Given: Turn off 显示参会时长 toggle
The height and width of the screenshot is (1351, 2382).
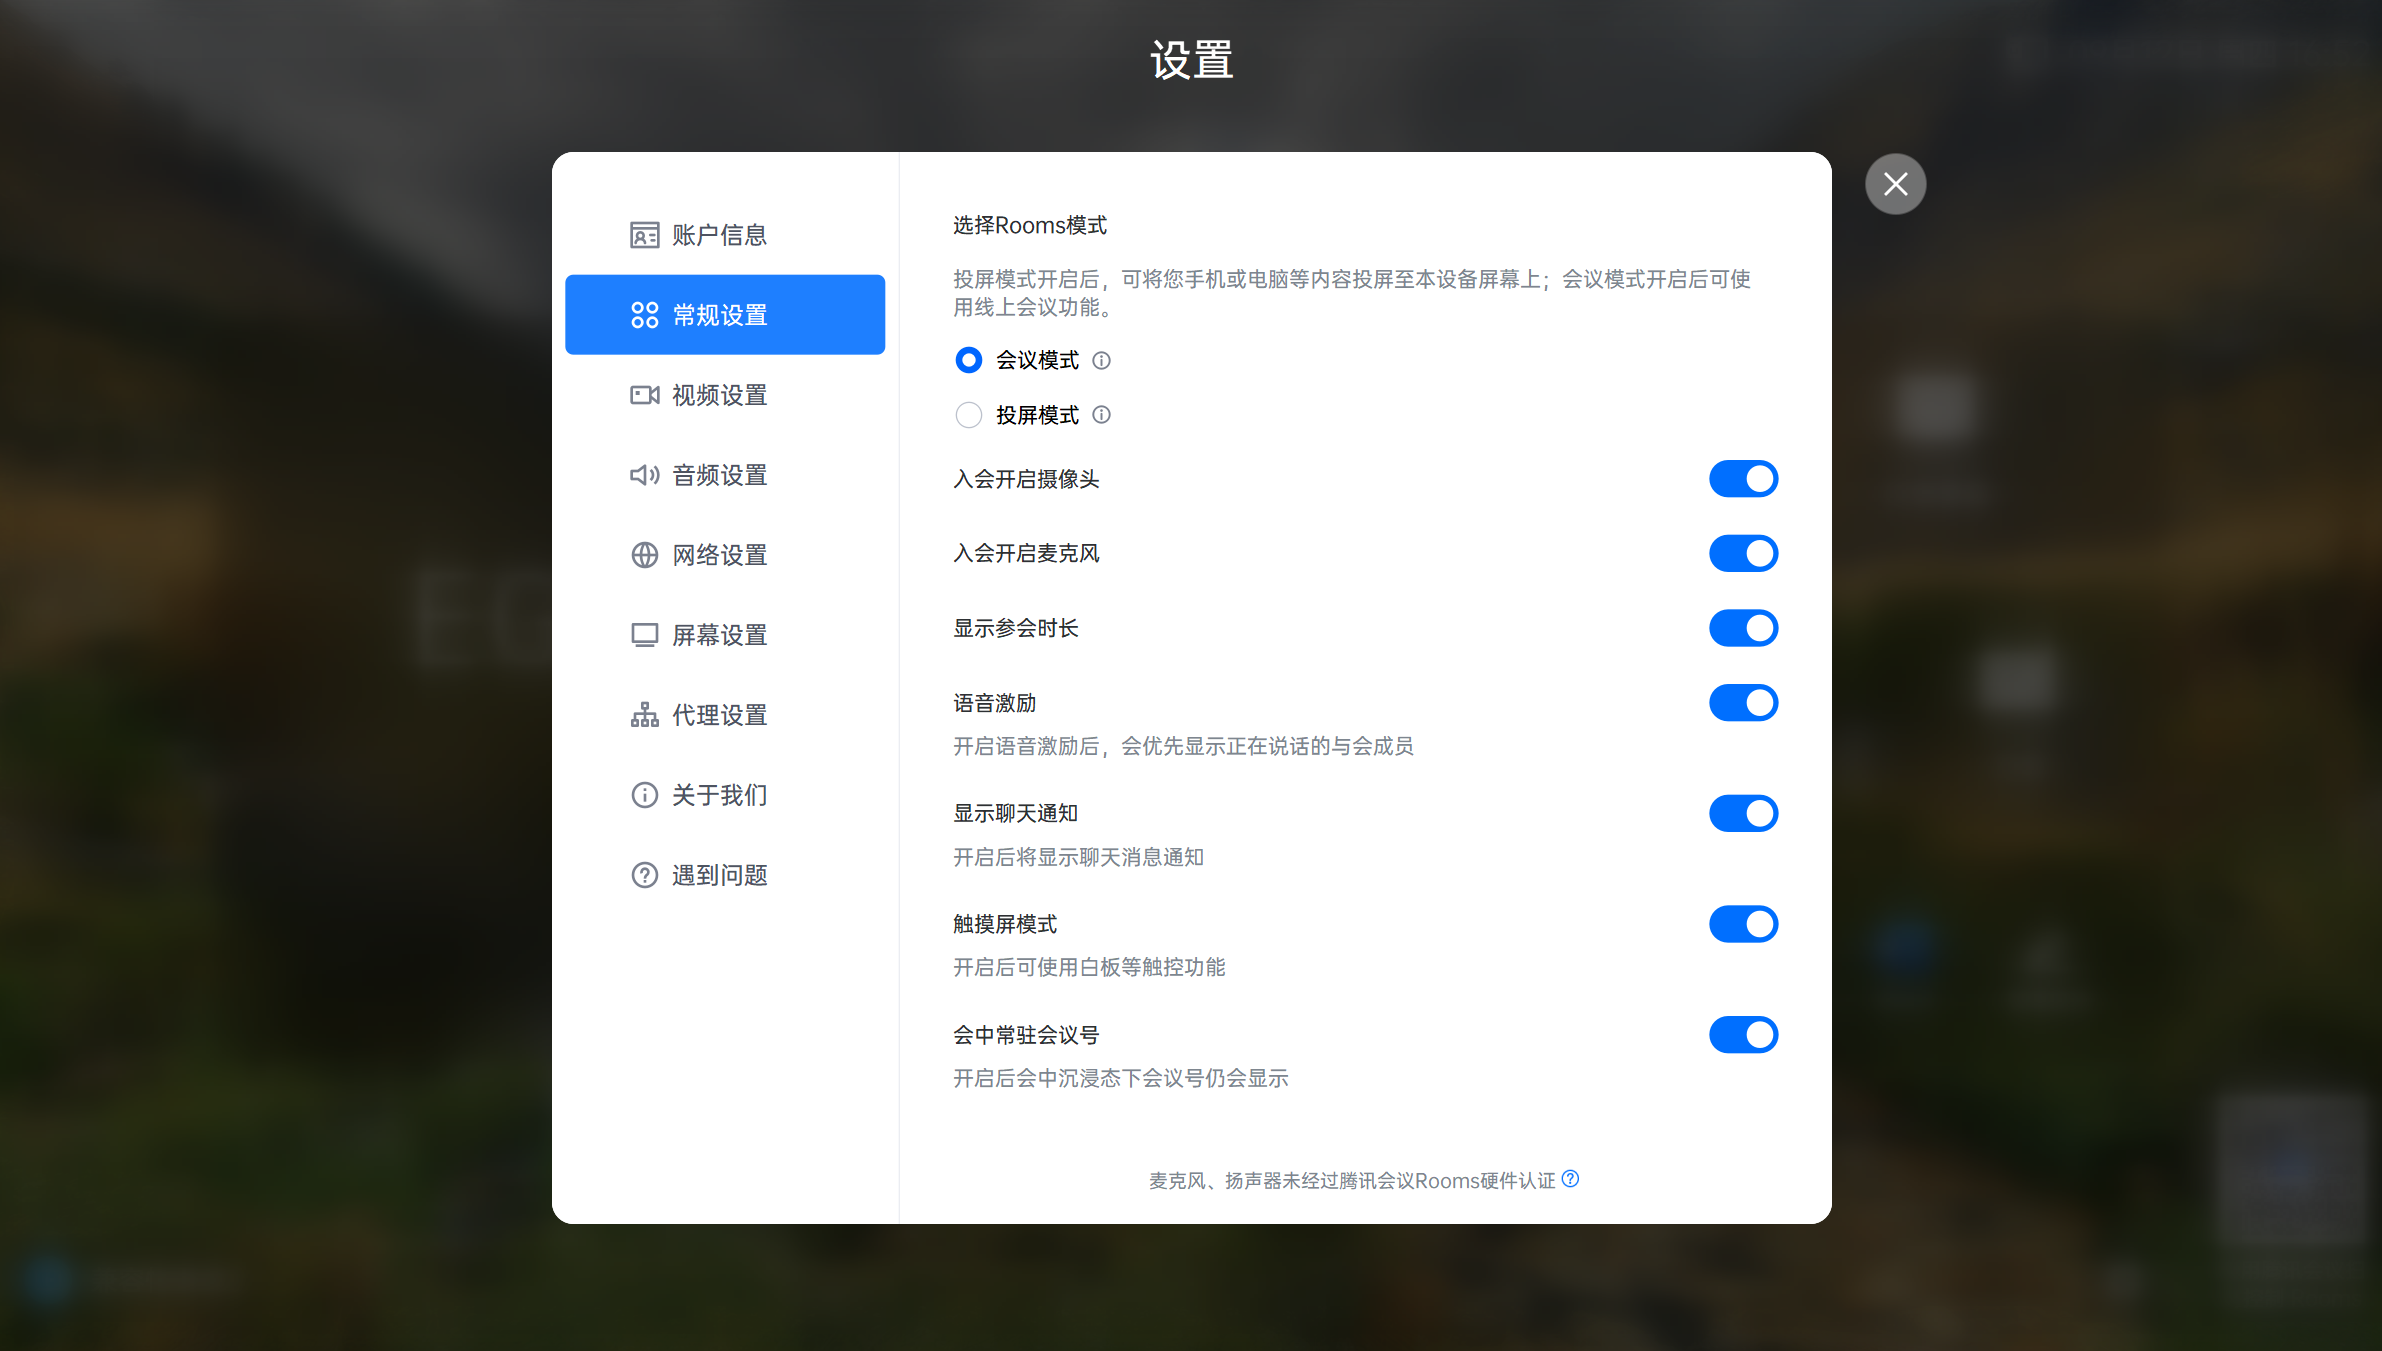Looking at the screenshot, I should click(x=1743, y=628).
